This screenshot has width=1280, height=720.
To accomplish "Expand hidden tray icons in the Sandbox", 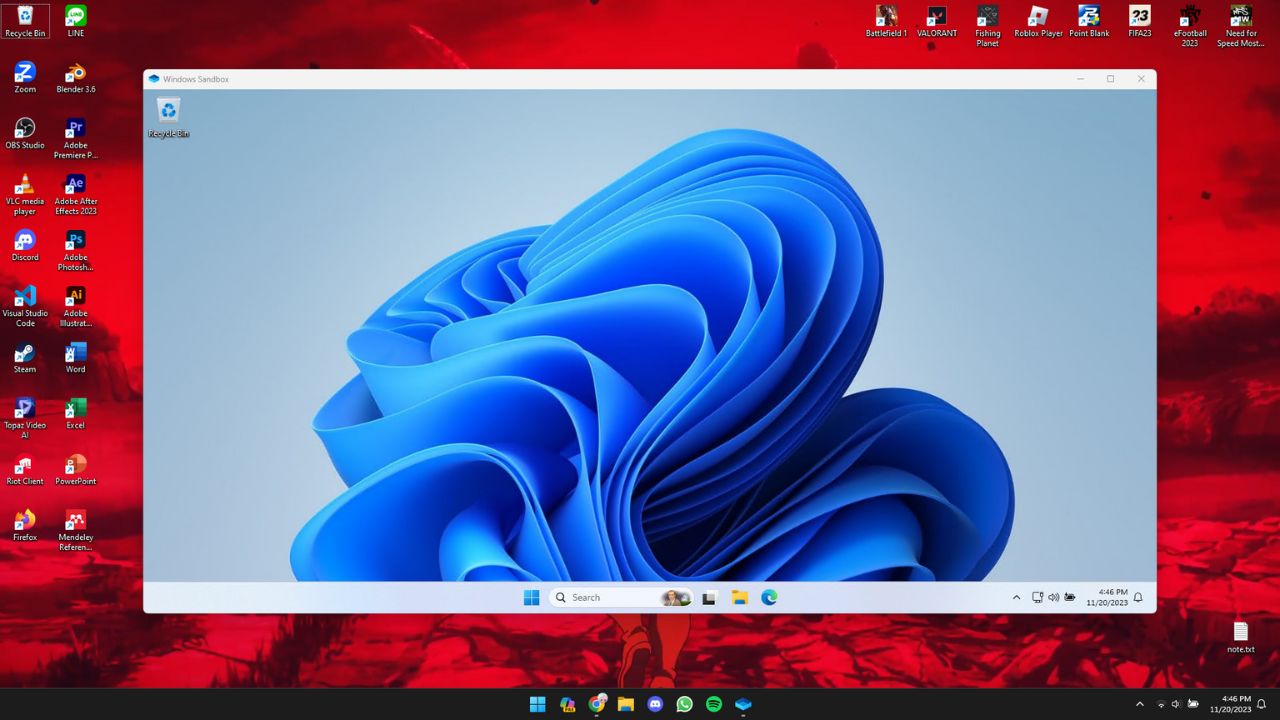I will [x=1016, y=598].
